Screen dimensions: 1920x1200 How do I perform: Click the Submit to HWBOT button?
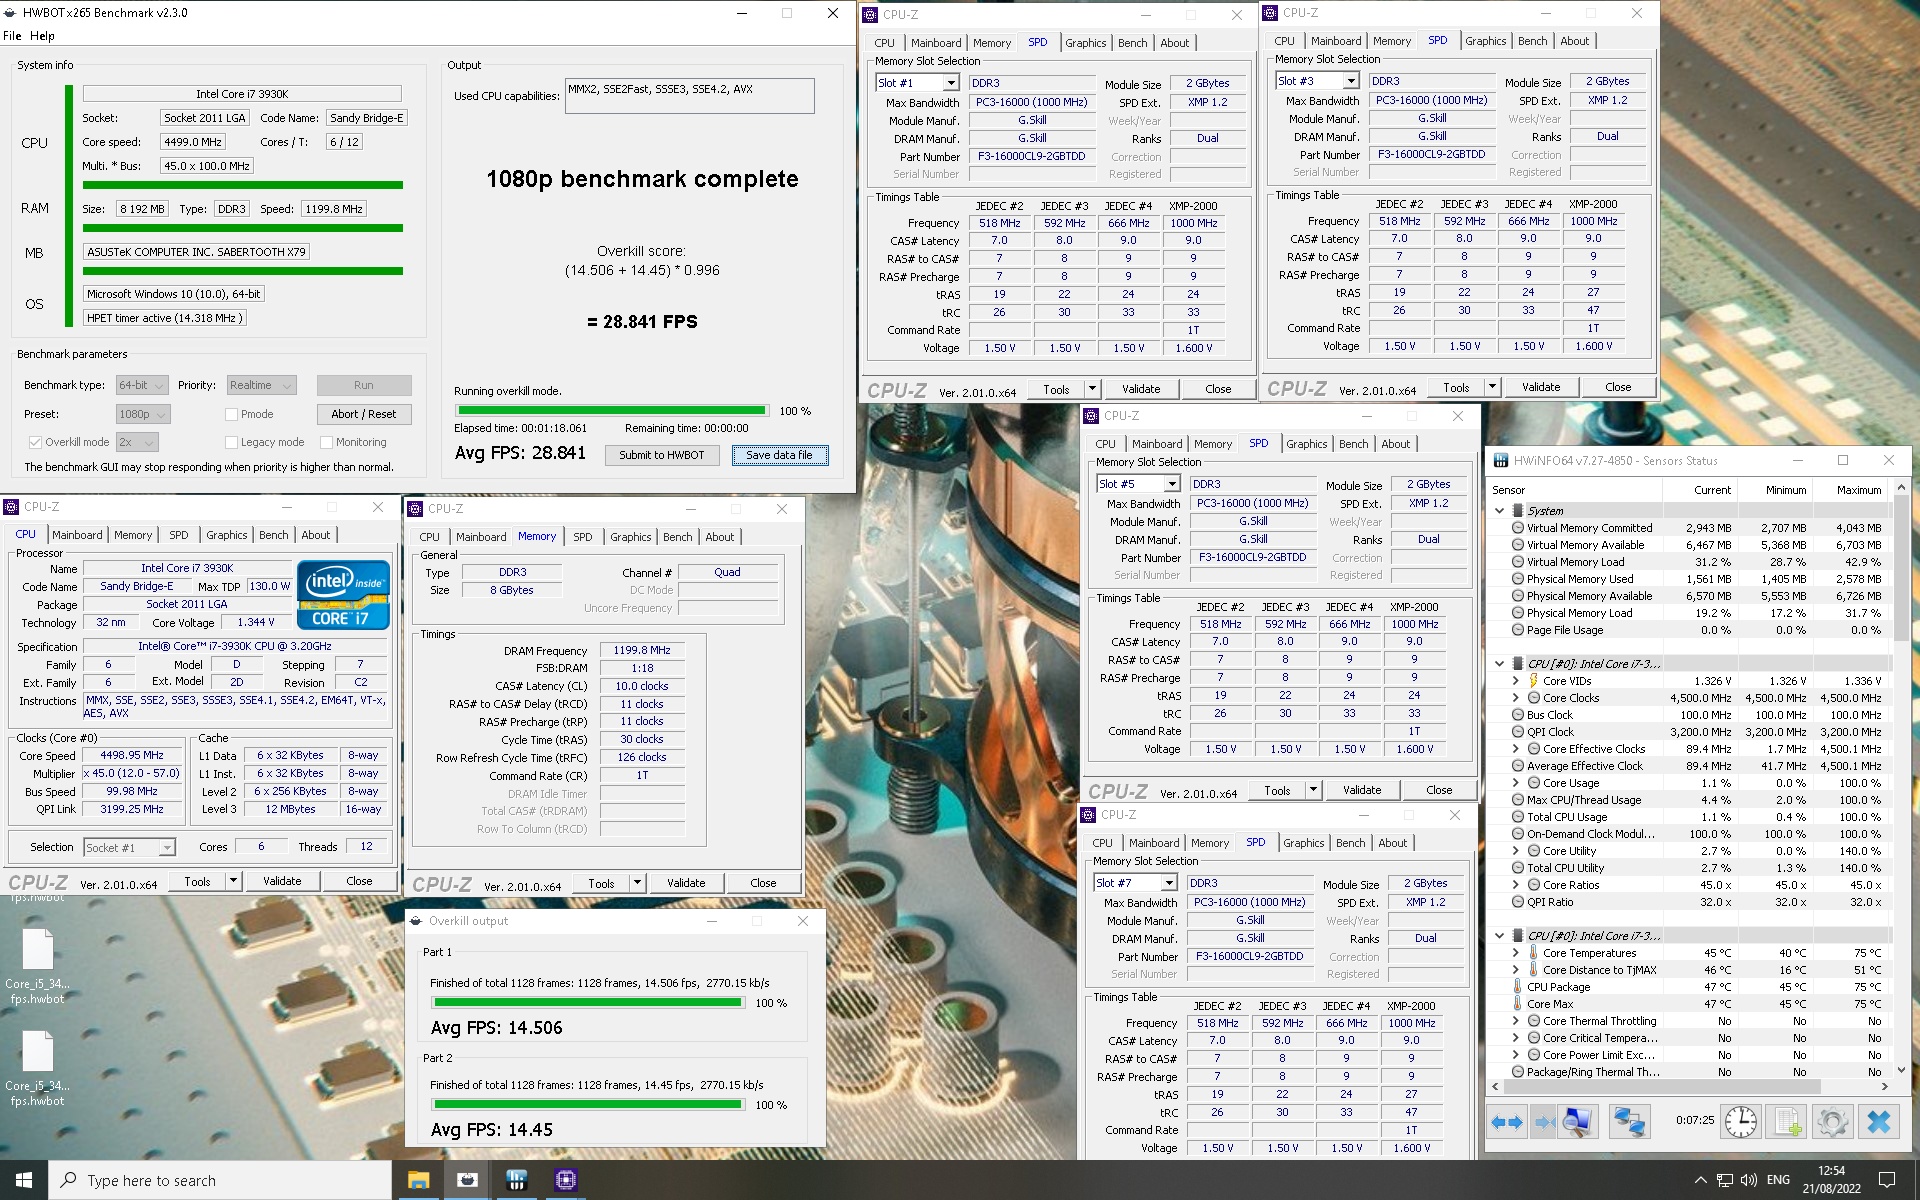662,455
